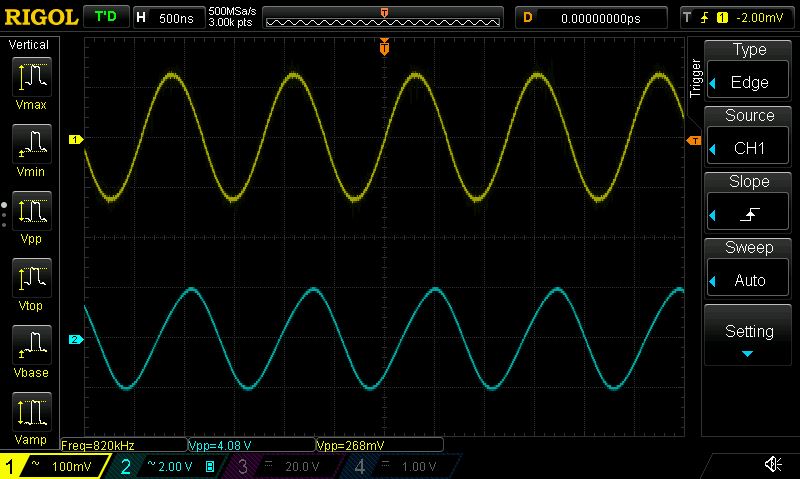Screen dimensions: 800x479
Task: Select the Vmax measurement icon
Action: point(31,78)
